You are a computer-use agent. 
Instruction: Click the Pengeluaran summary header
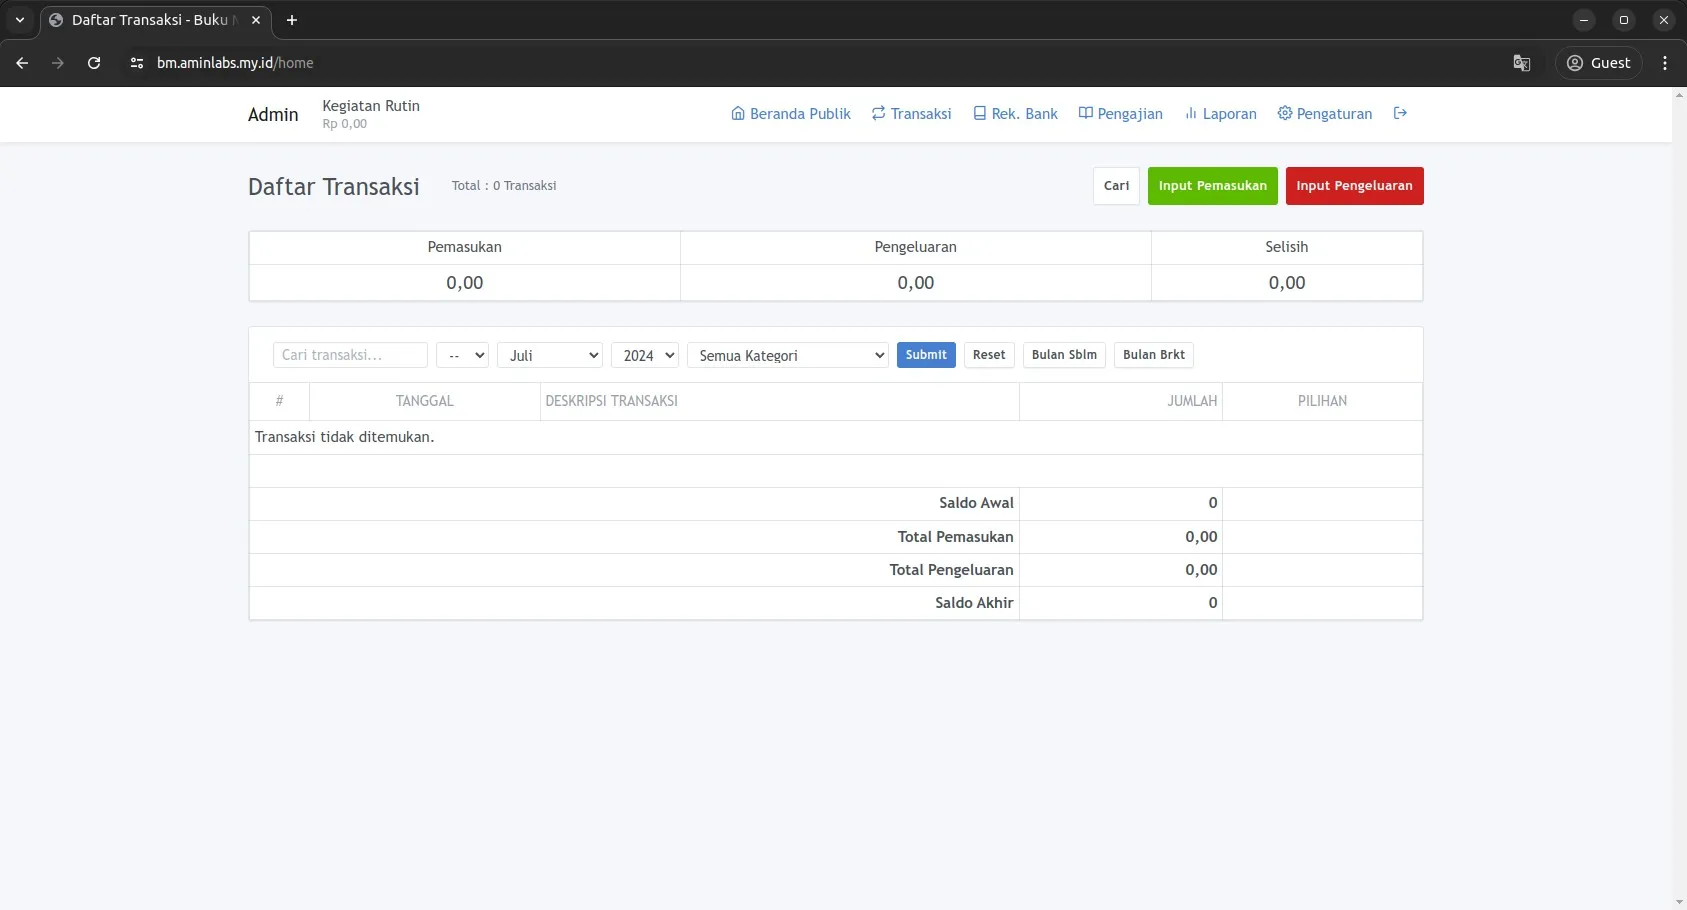pyautogui.click(x=916, y=247)
